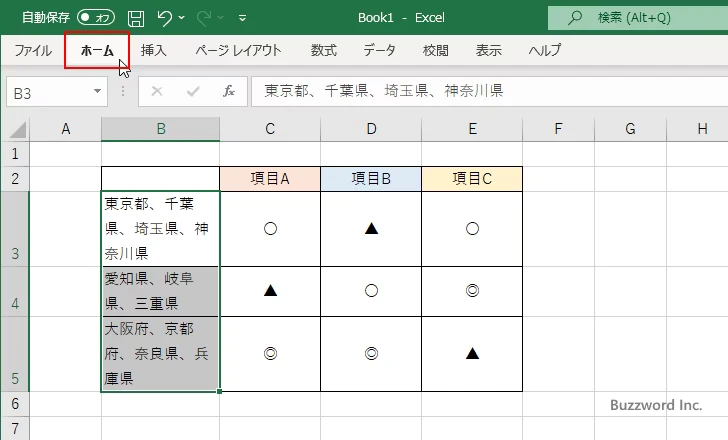Open the Redo history dropdown arrow
Screen dimensions: 728x440
221,18
